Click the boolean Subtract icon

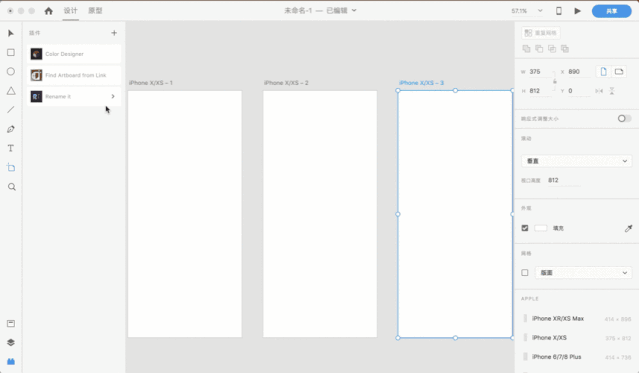pyautogui.click(x=539, y=49)
